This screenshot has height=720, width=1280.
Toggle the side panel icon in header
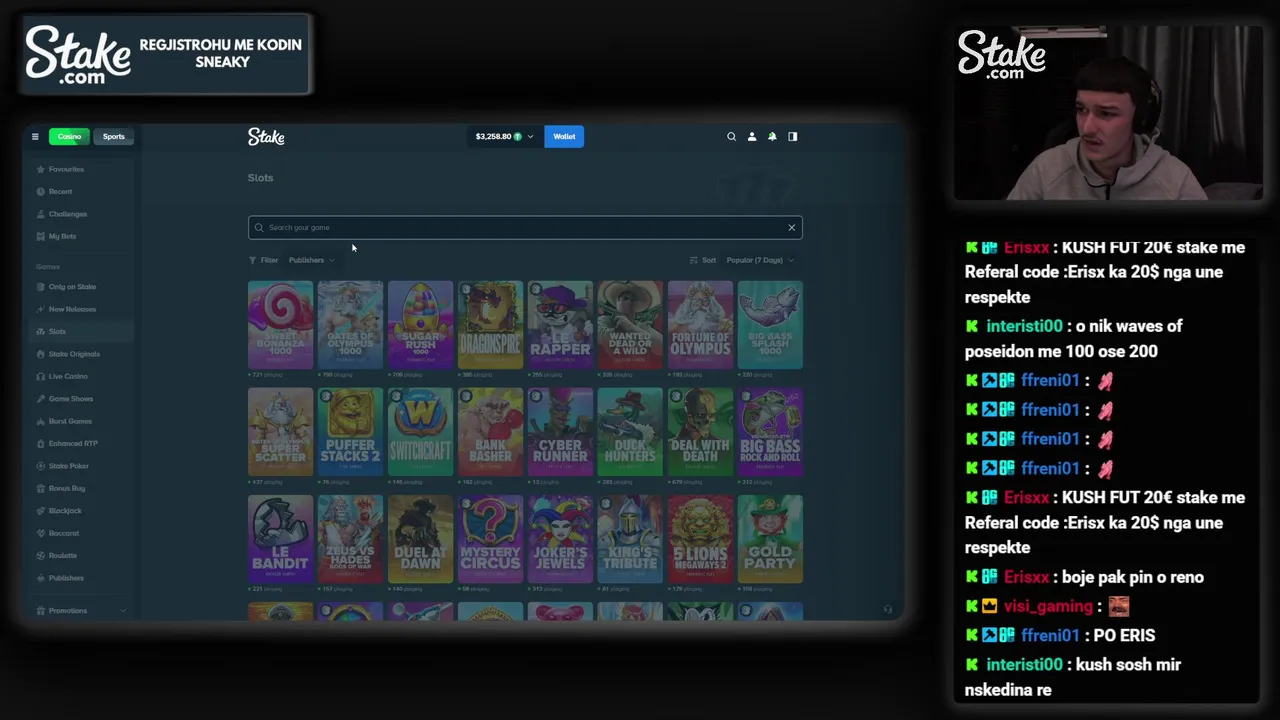pos(793,137)
